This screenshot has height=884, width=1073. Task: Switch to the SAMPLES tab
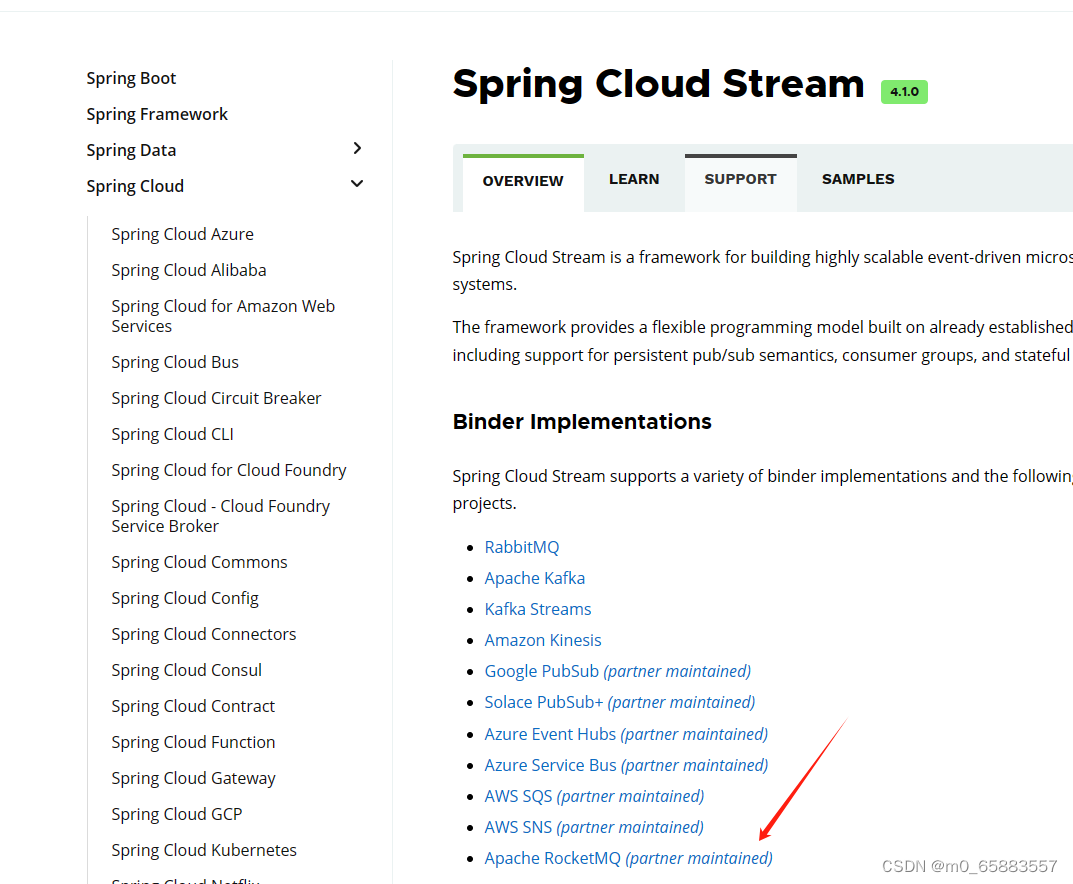(858, 179)
